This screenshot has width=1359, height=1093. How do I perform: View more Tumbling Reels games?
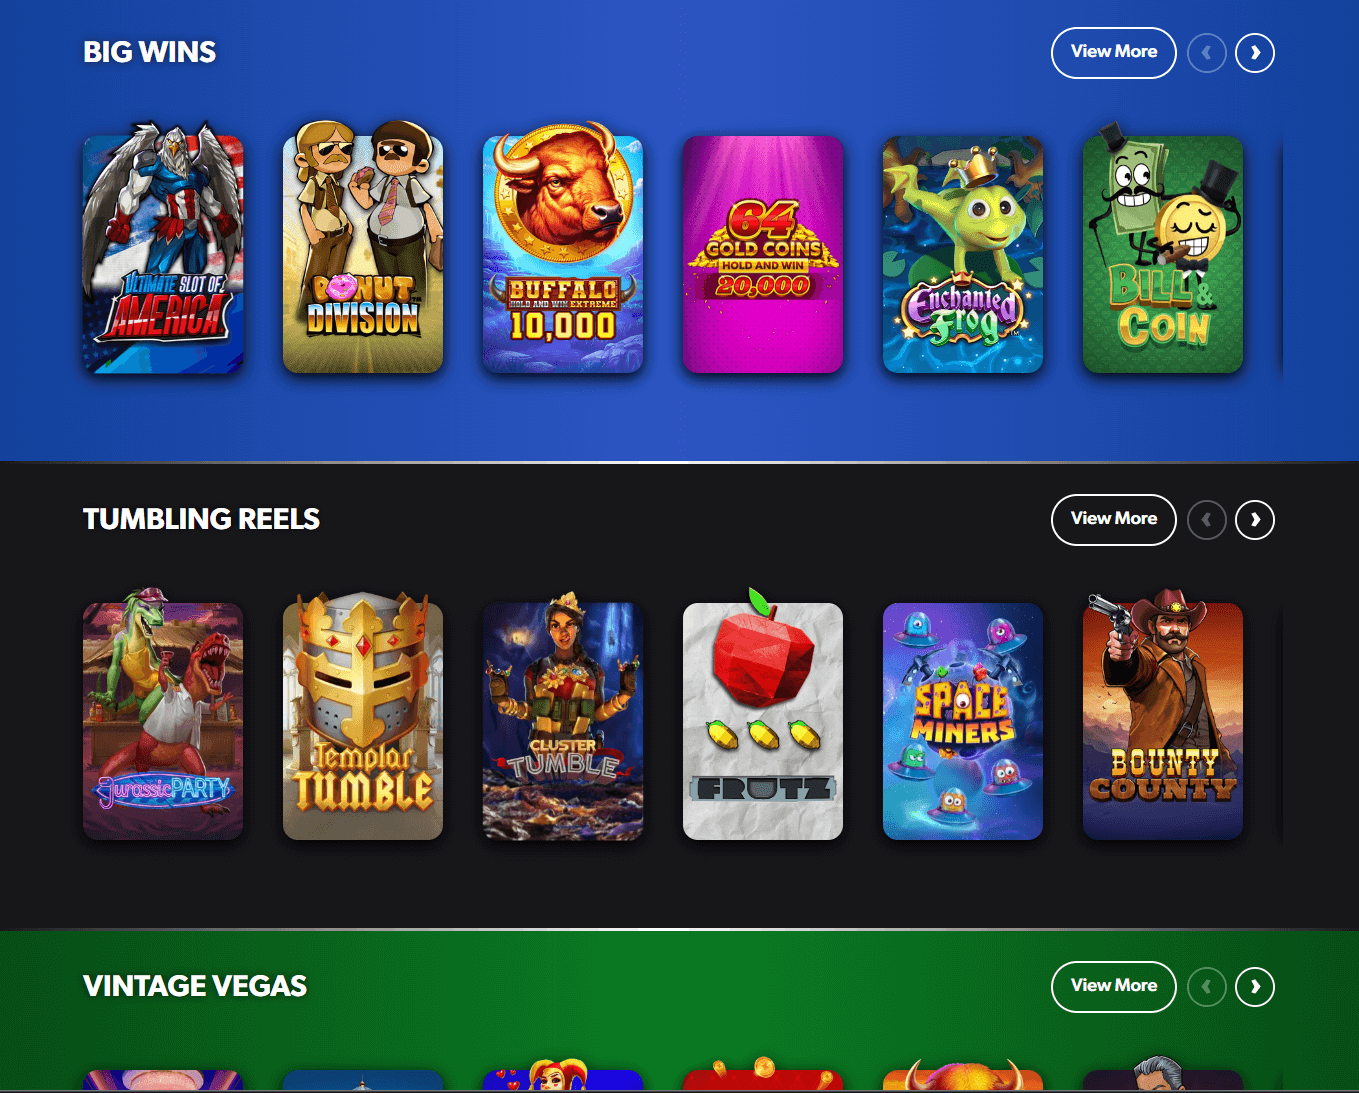1114,520
